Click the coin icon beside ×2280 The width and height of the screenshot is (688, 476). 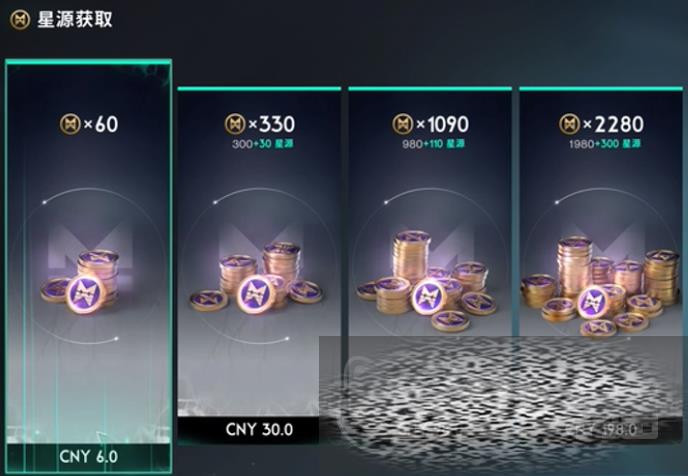point(570,124)
